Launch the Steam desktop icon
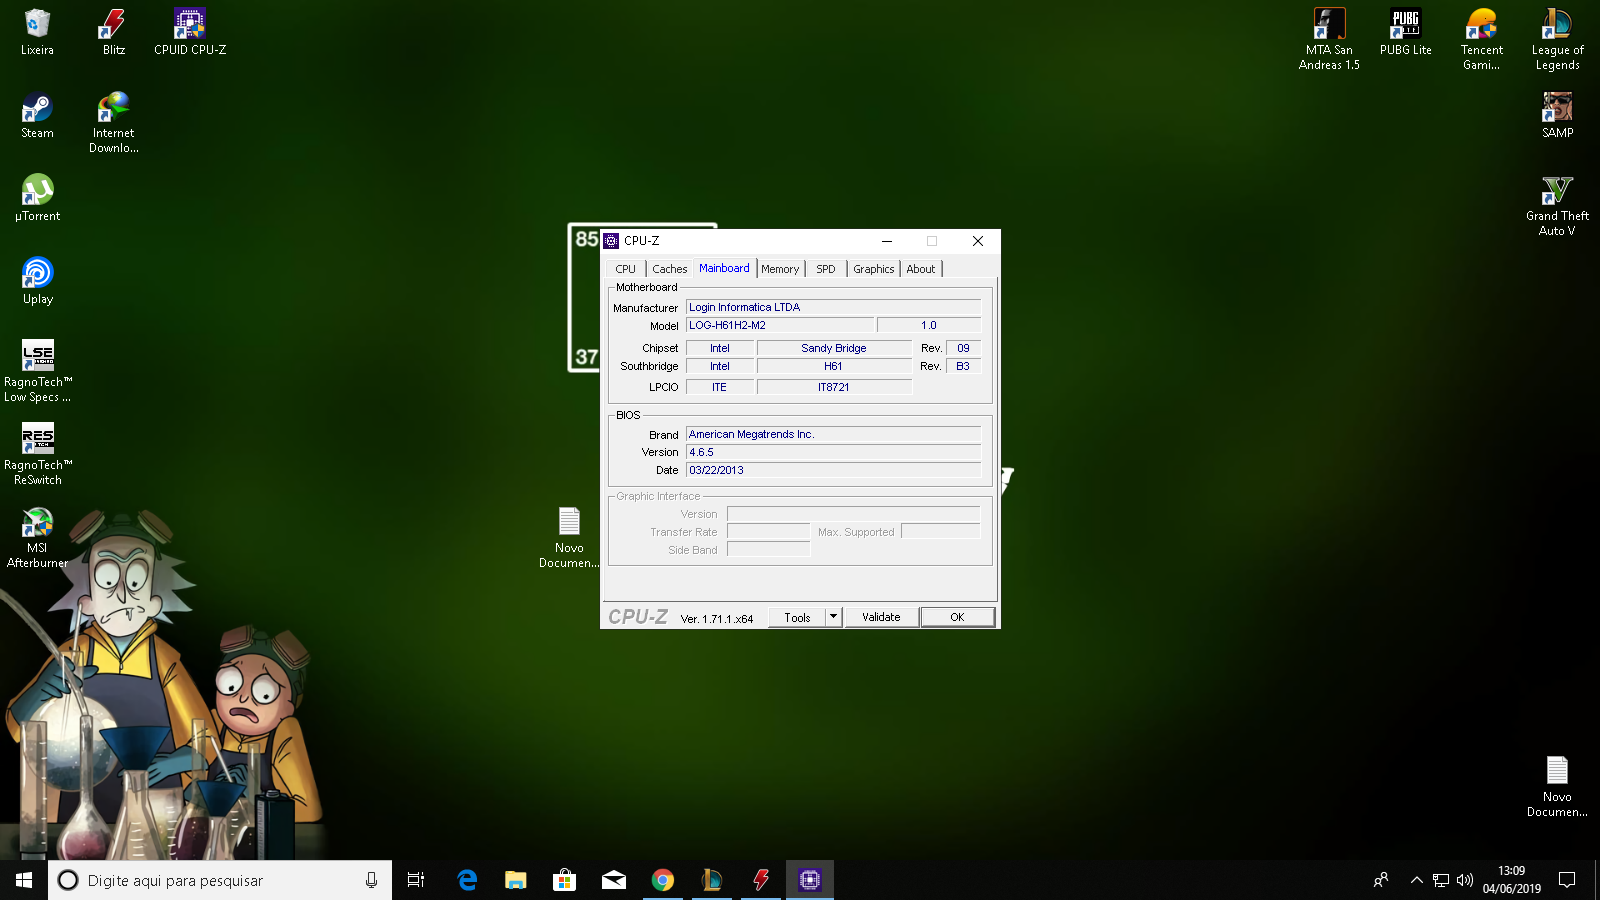 click(x=37, y=115)
